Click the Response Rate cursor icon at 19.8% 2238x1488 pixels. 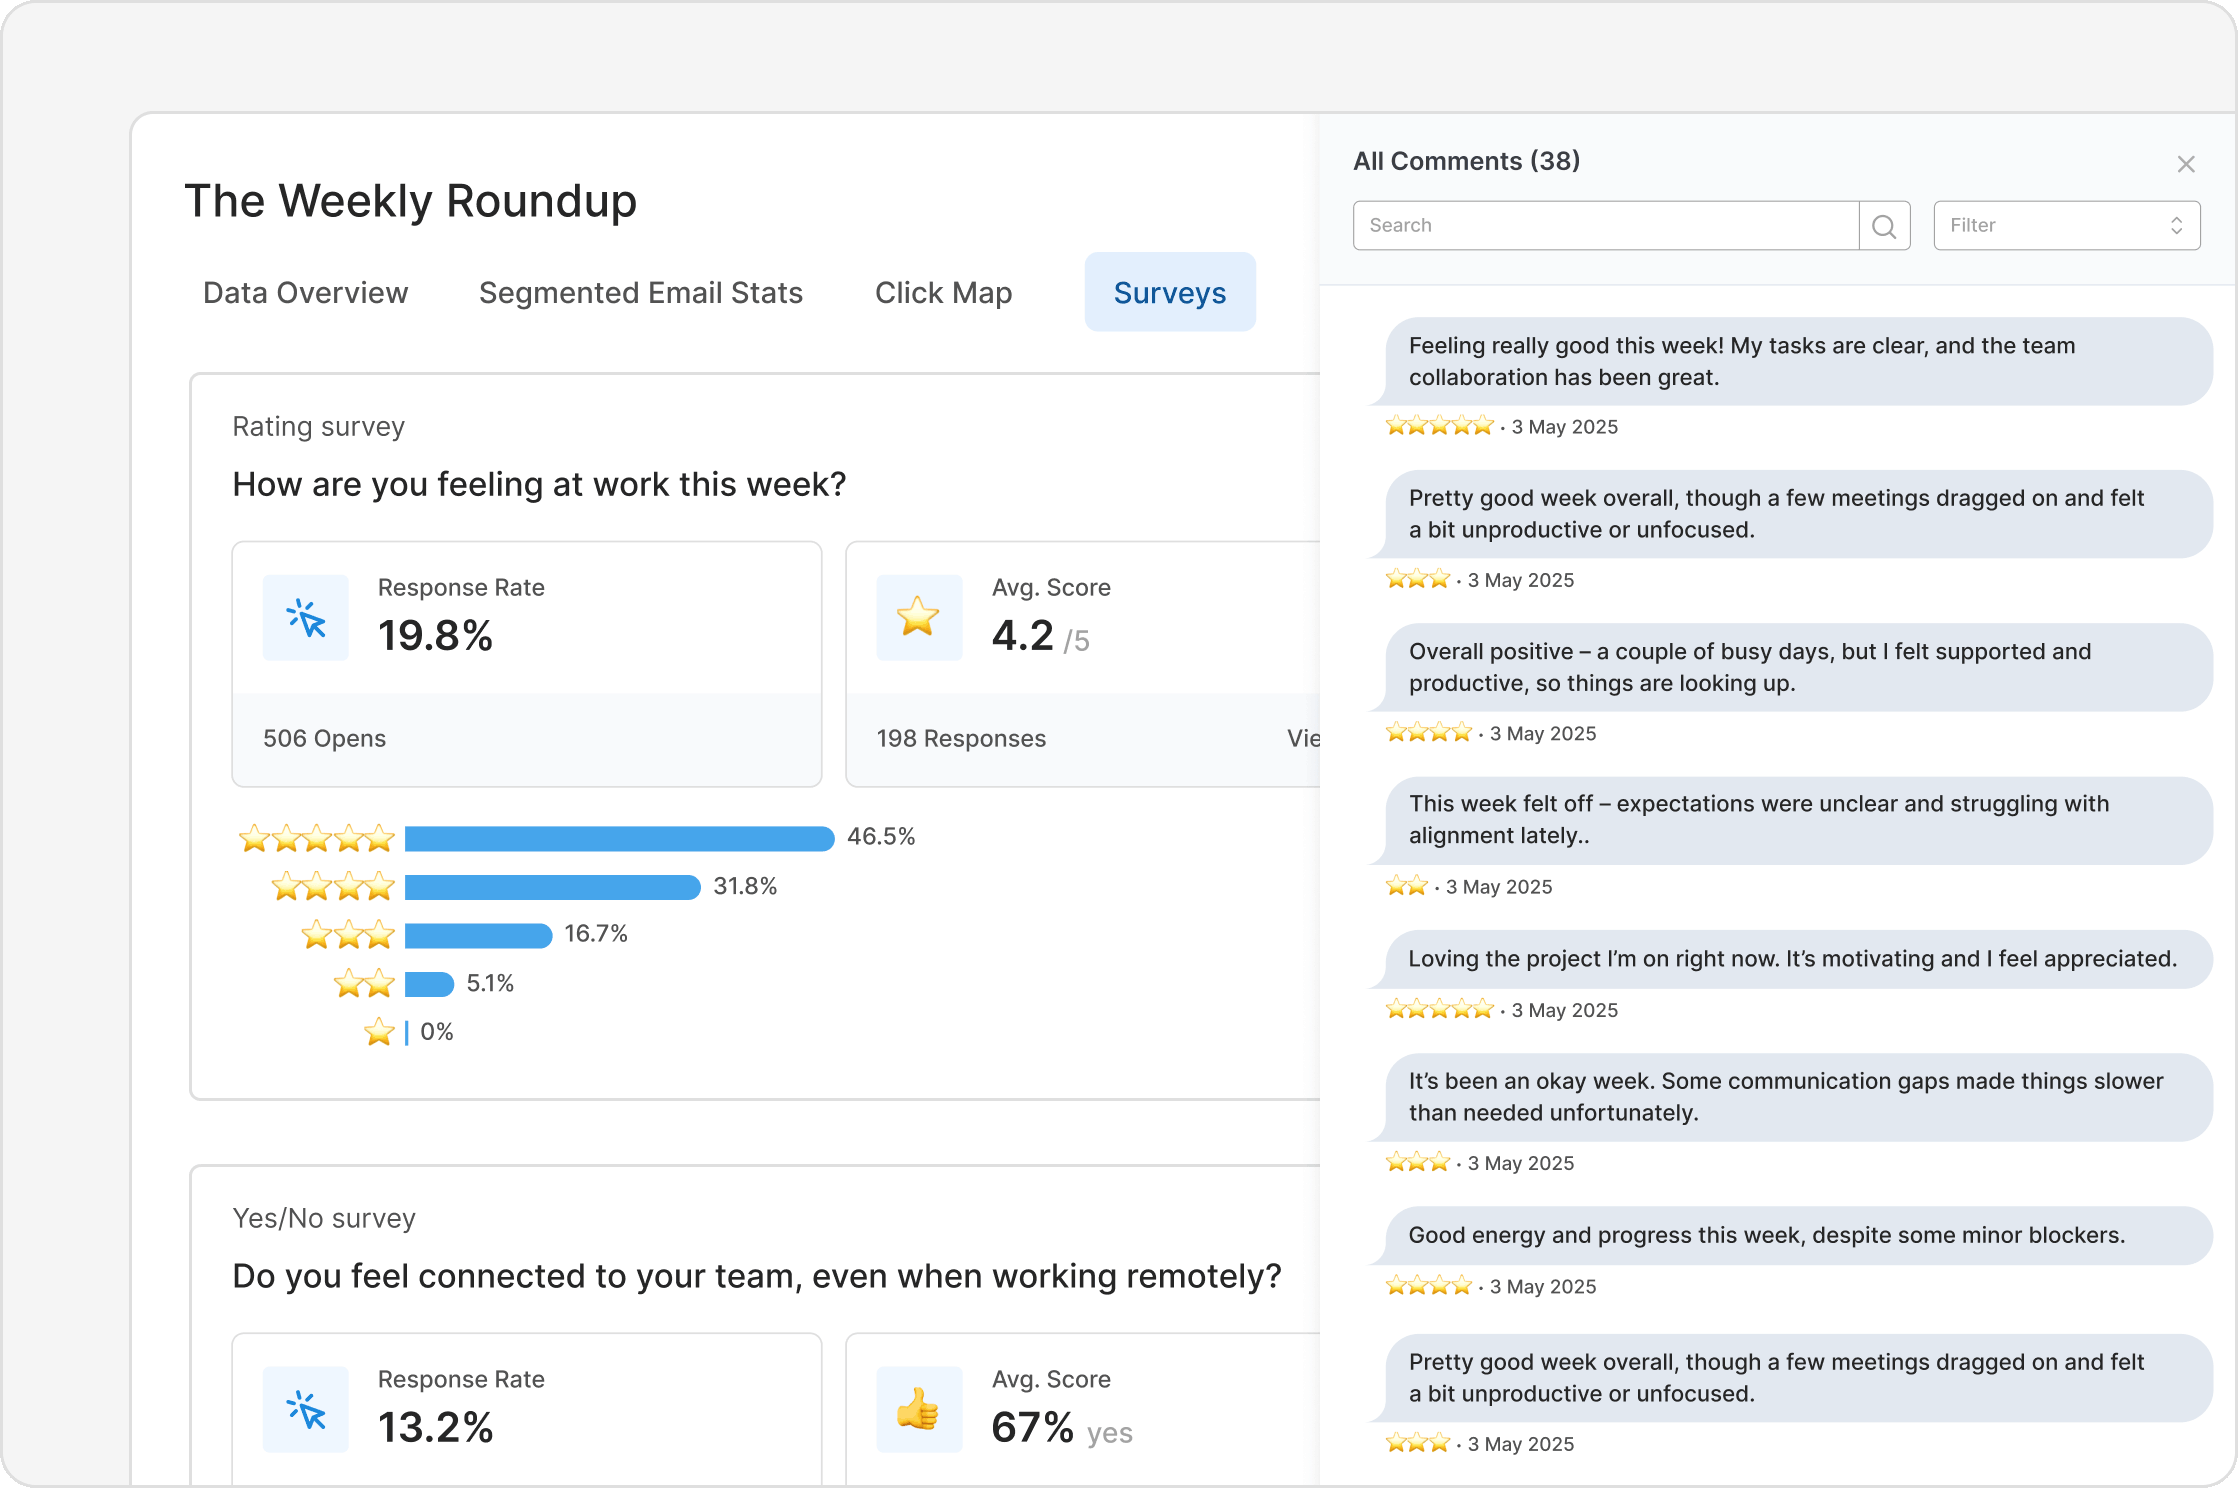pos(306,618)
